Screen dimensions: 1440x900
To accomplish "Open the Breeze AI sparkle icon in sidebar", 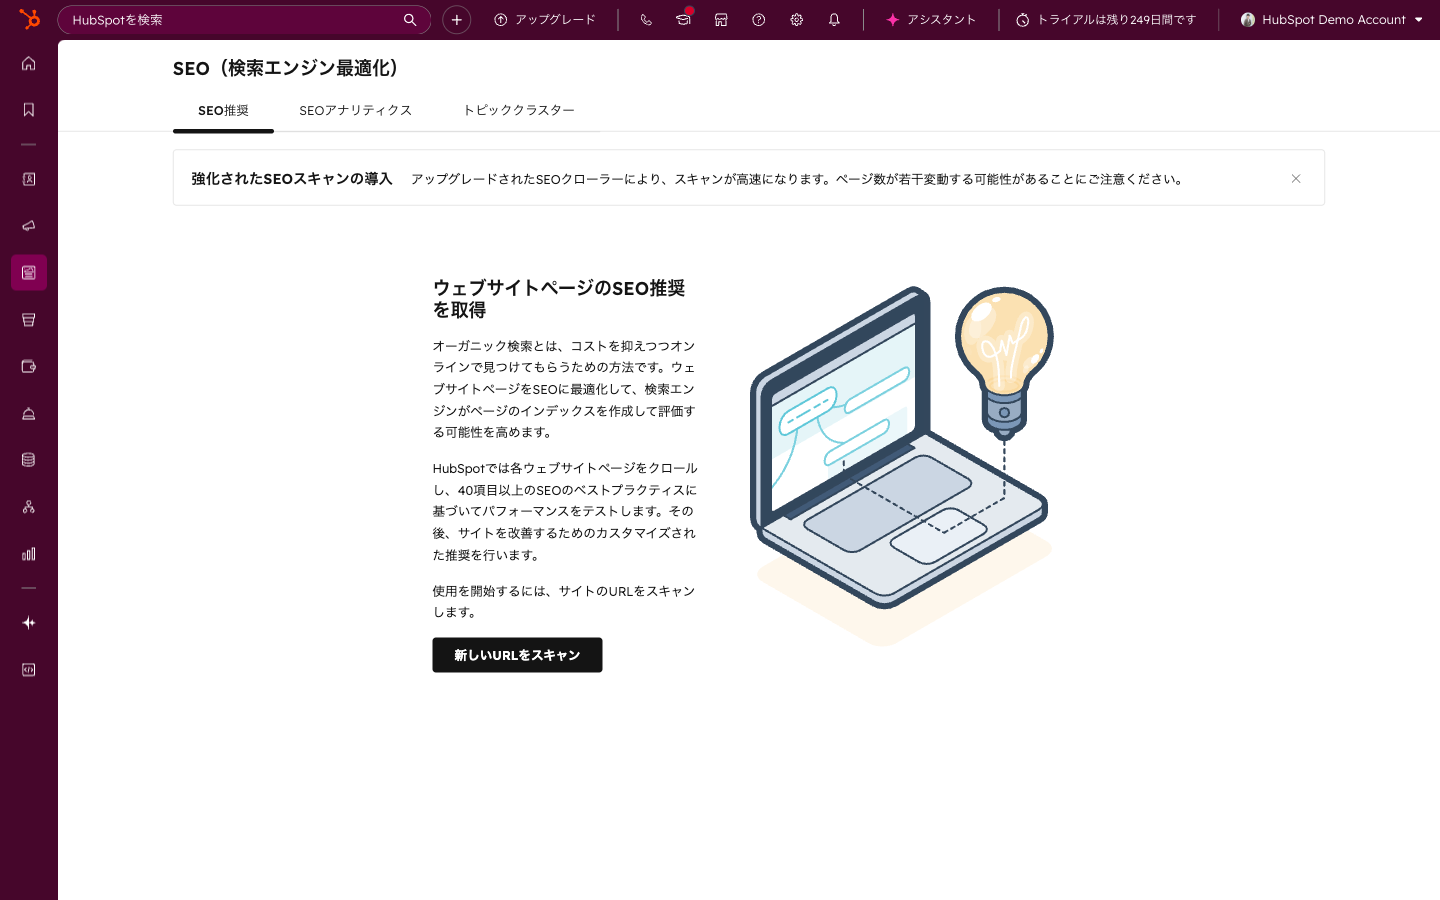I will (28, 622).
